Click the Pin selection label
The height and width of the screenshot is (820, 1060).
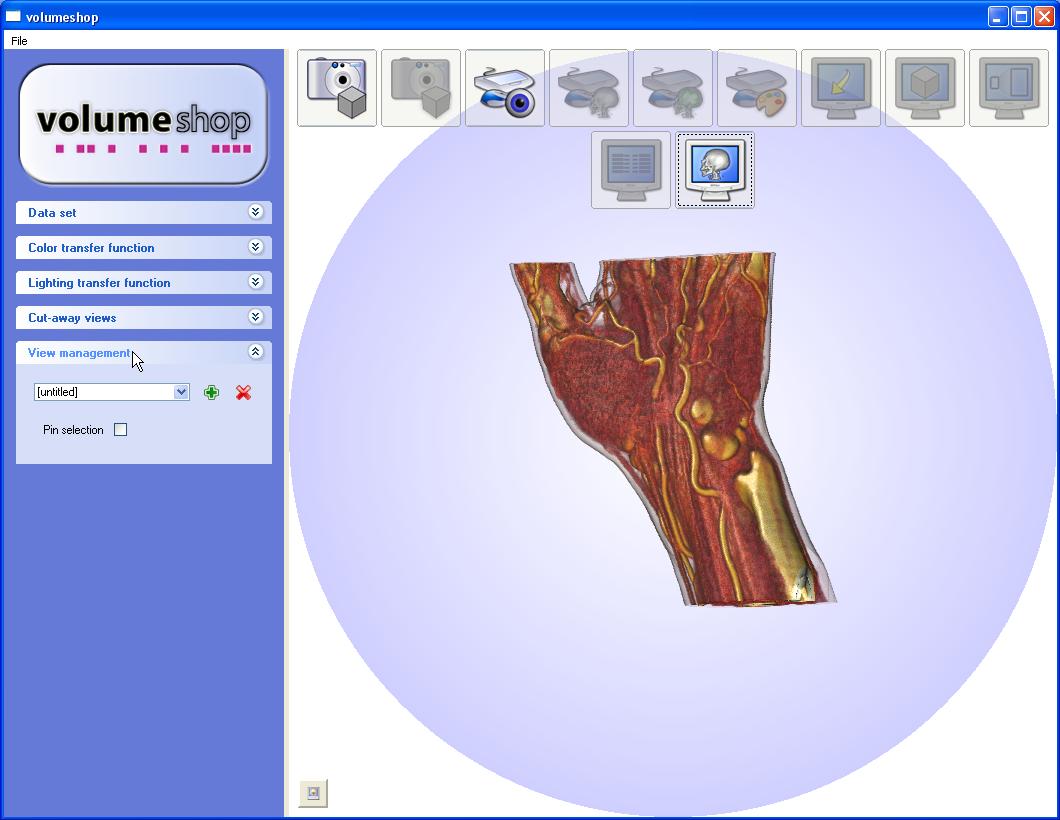click(73, 430)
